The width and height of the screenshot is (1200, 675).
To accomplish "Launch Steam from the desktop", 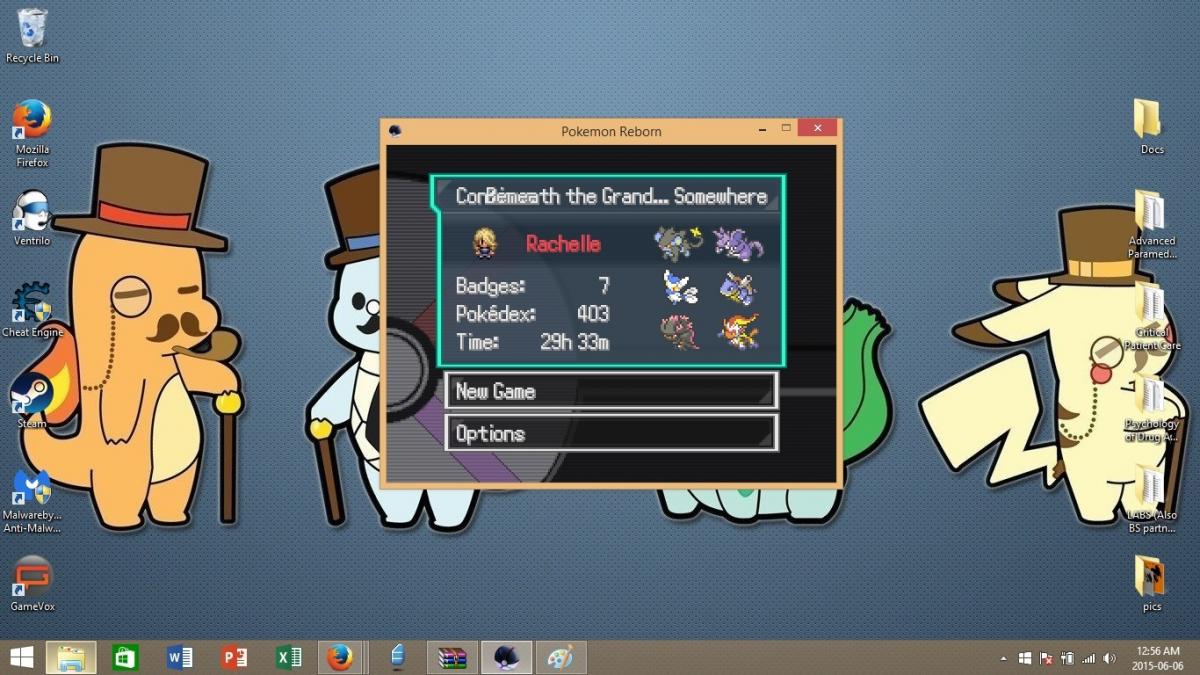I will point(32,395).
